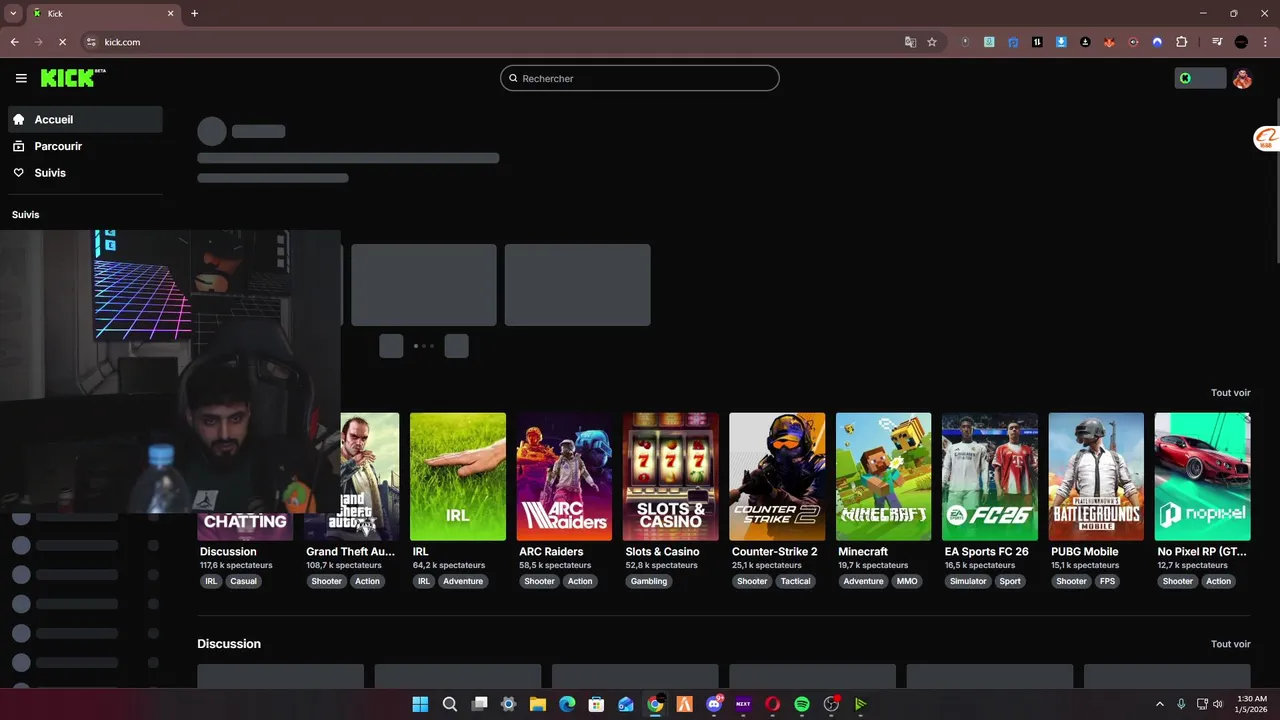
Task: Open the Slots & Casino category thumbnail
Action: coord(671,477)
